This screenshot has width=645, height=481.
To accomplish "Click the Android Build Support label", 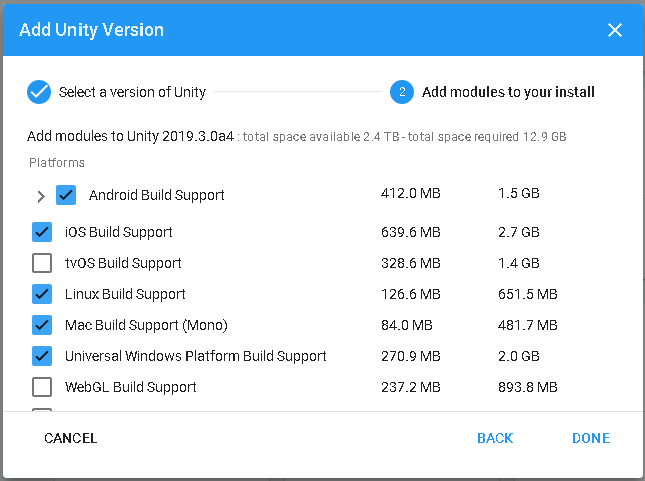I will pos(156,195).
